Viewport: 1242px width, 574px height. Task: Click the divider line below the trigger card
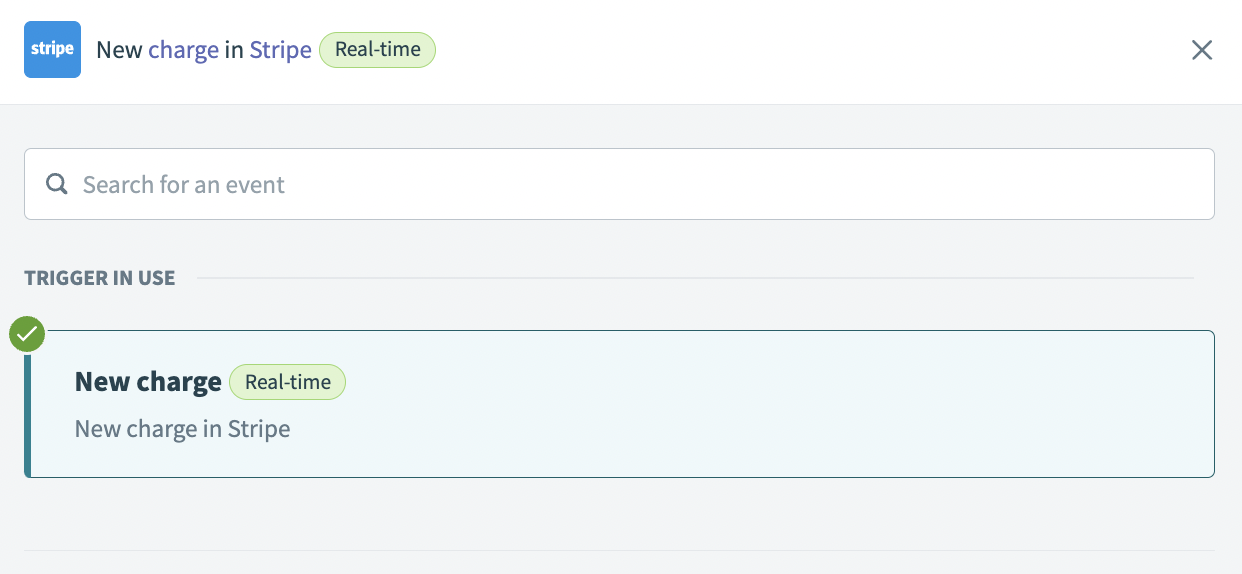click(620, 550)
